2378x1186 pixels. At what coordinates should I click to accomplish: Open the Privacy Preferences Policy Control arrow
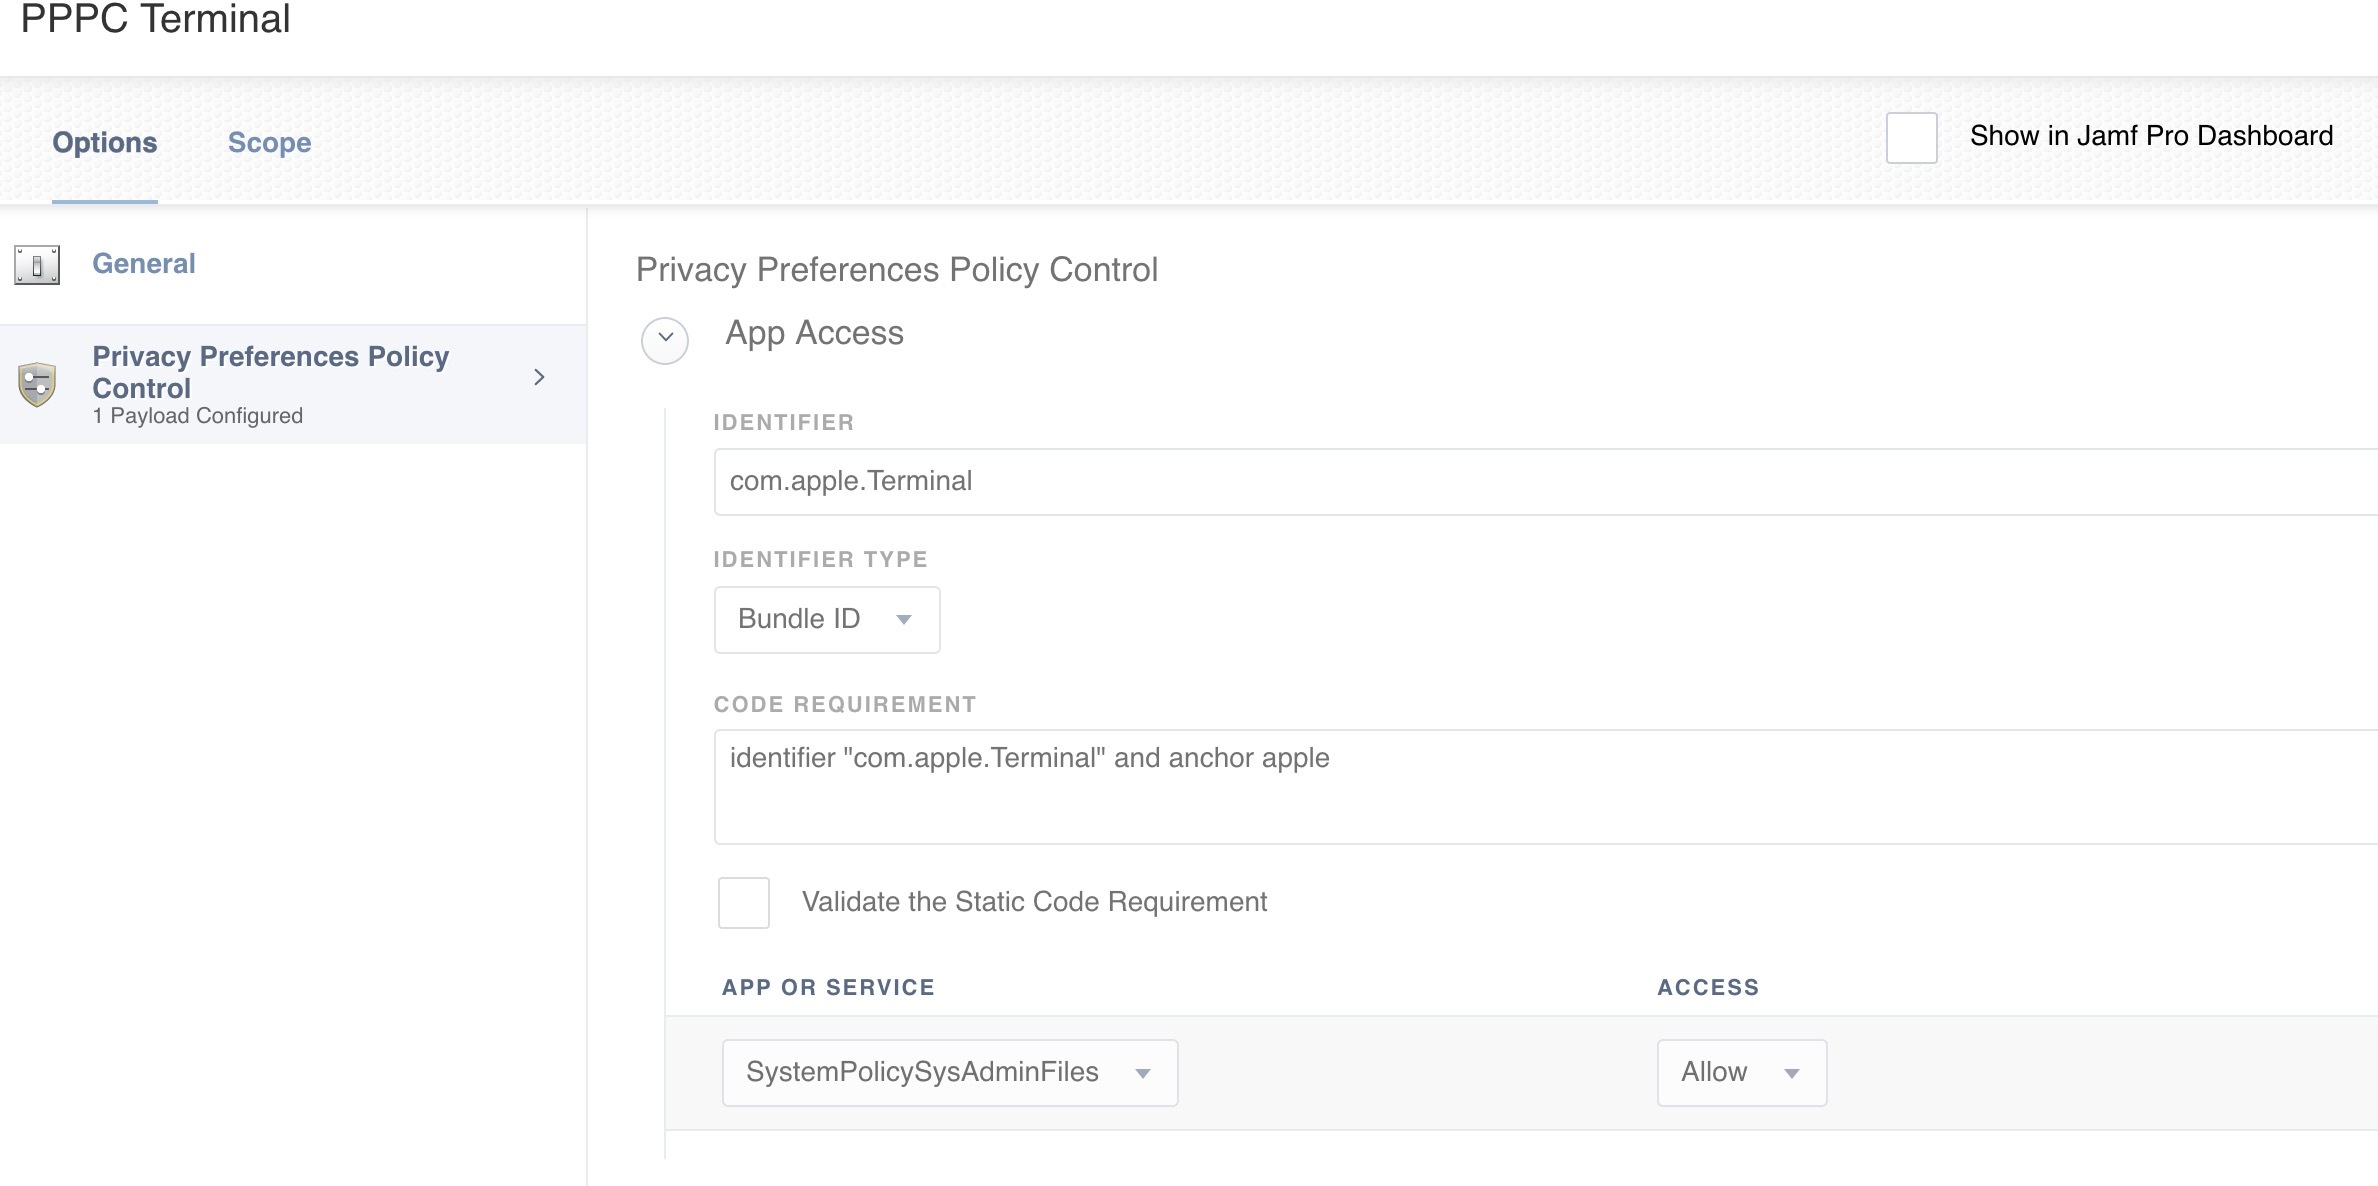pos(539,377)
